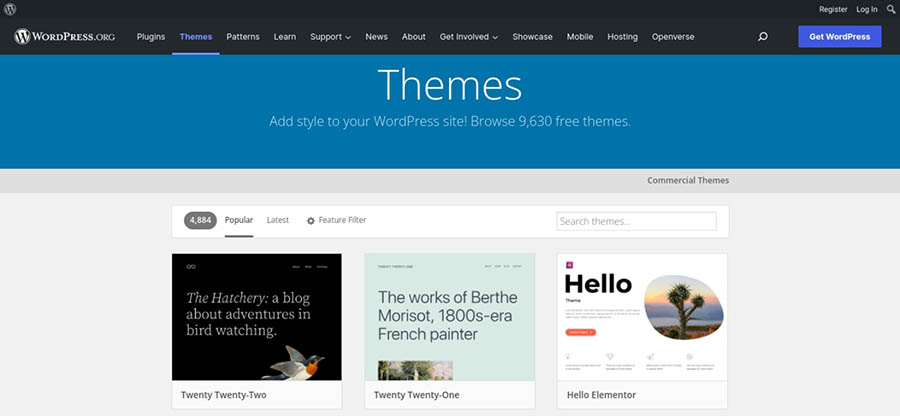Click the WordPress.org site logo
The width and height of the screenshot is (900, 416).
point(65,37)
